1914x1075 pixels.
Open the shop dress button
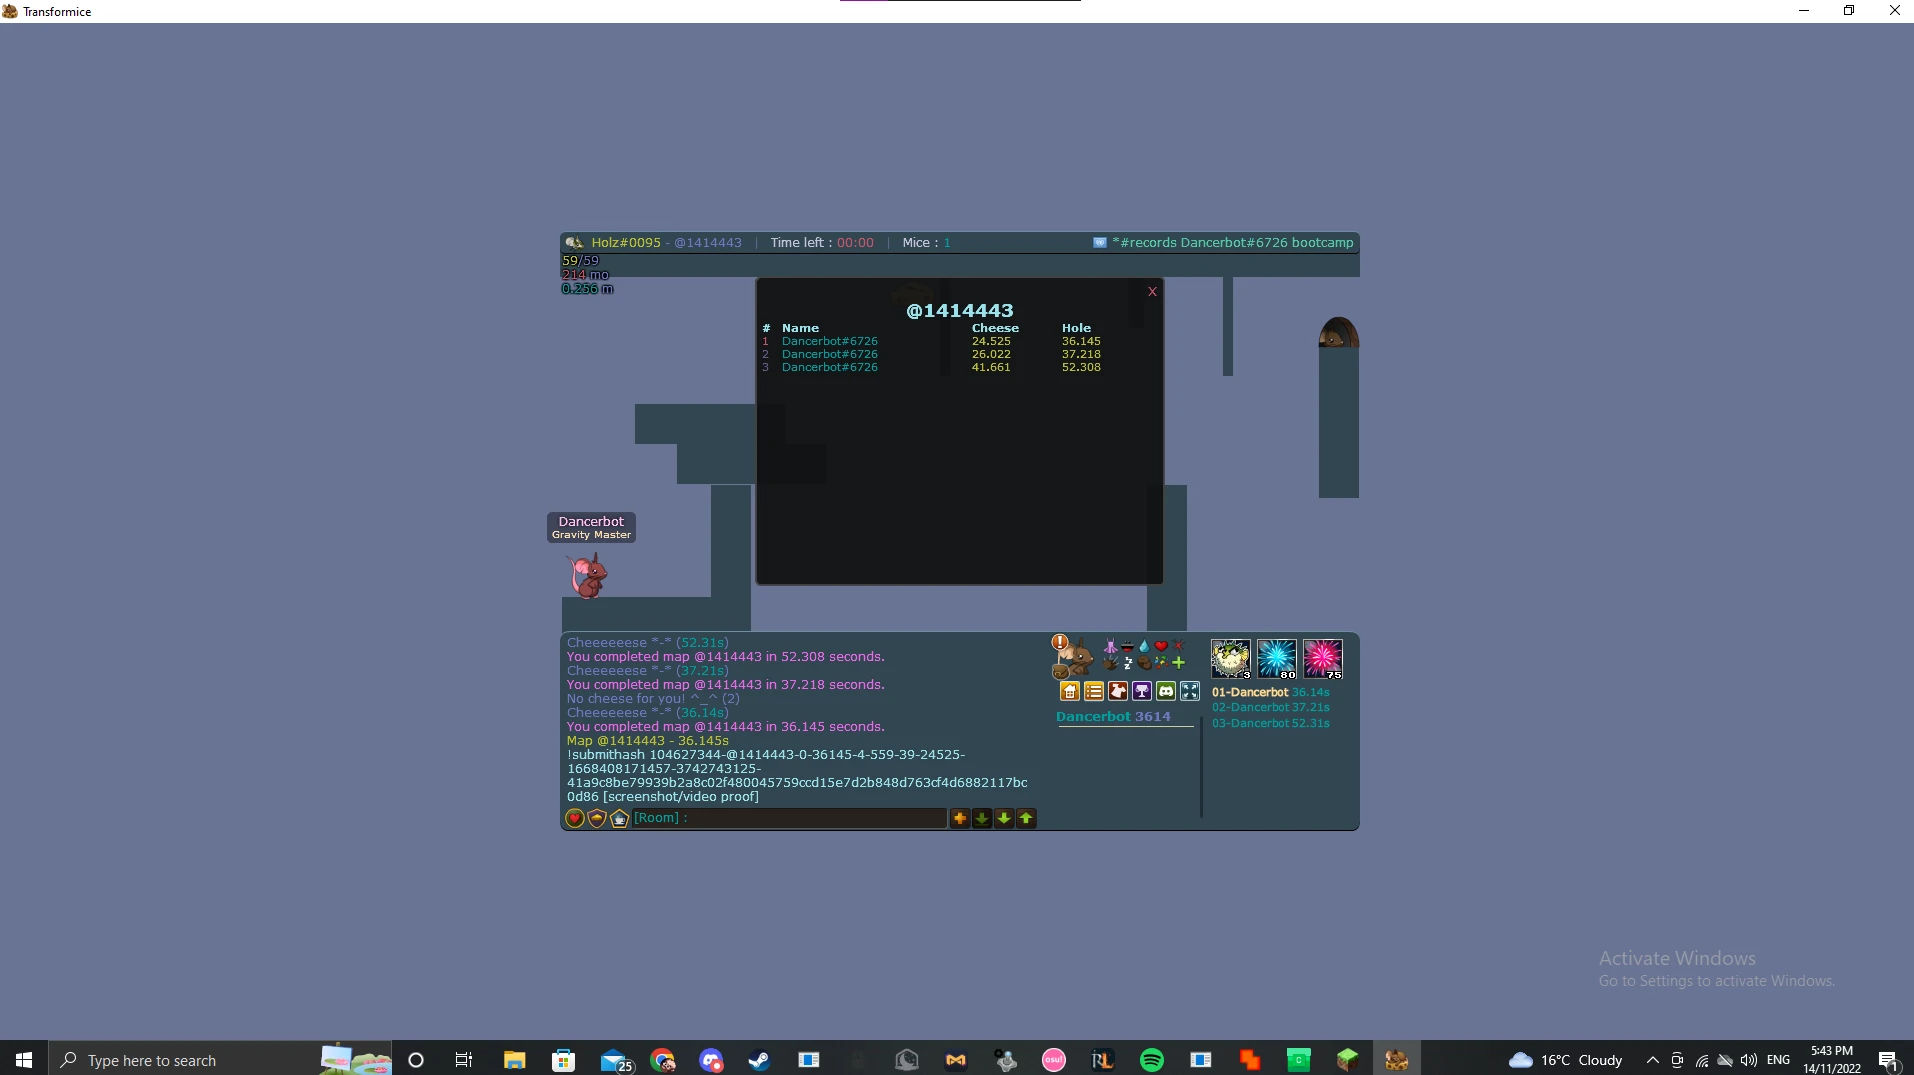[x=1118, y=691]
